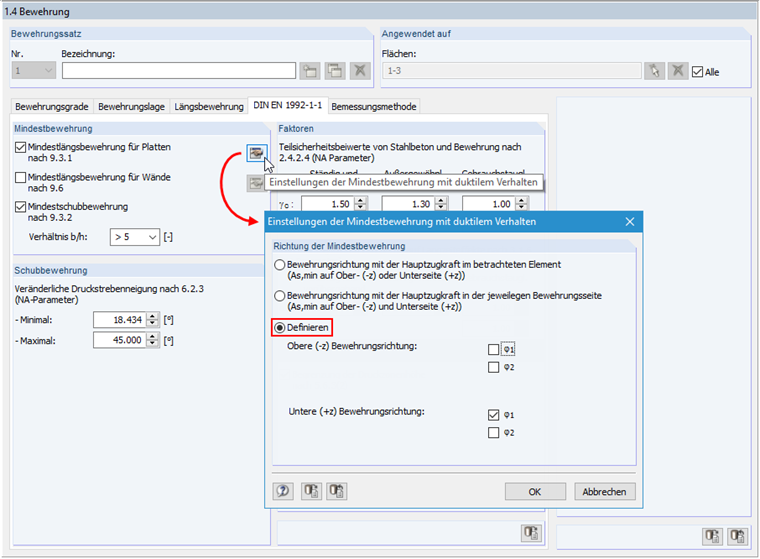The width and height of the screenshot is (760, 559).
Task: Select Hauptzugkraft im betrachteten Element option
Action: coord(280,265)
